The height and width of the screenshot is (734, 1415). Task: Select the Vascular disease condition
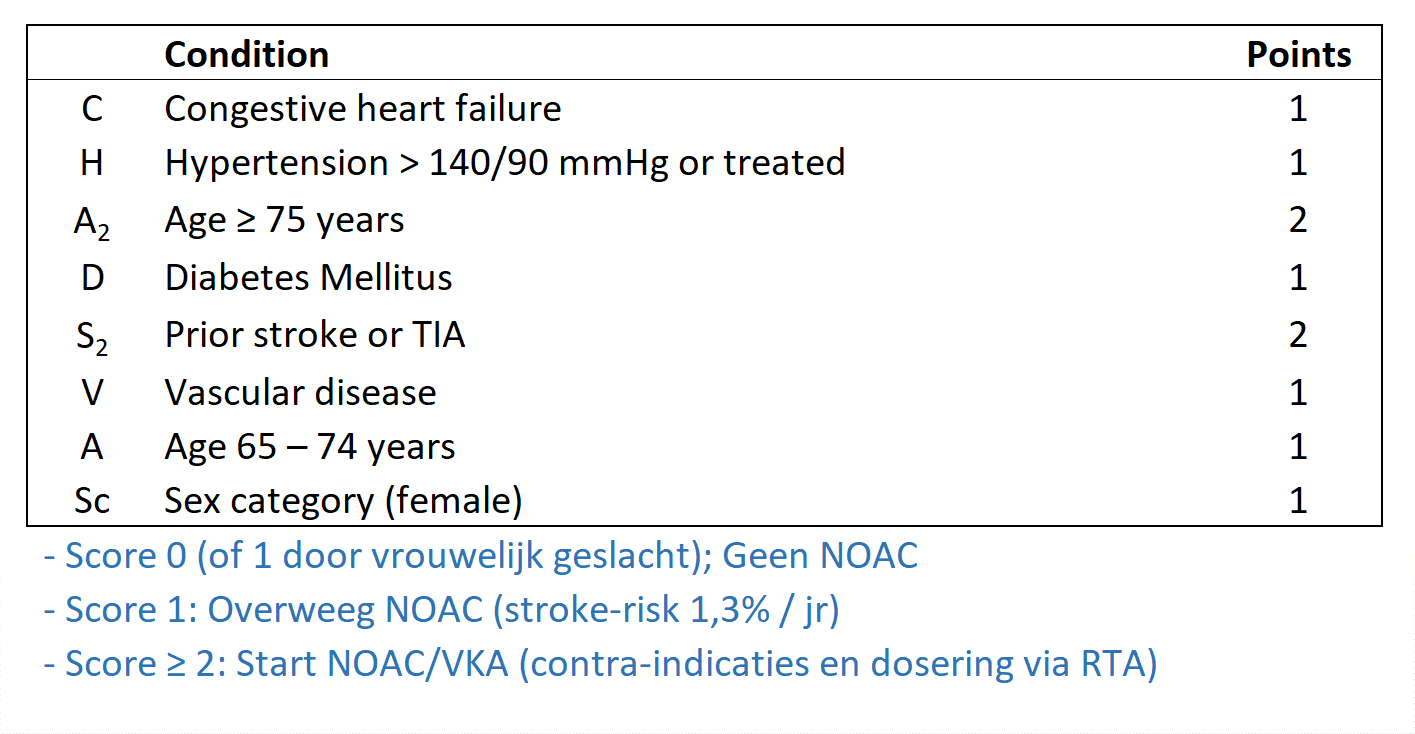[300, 392]
